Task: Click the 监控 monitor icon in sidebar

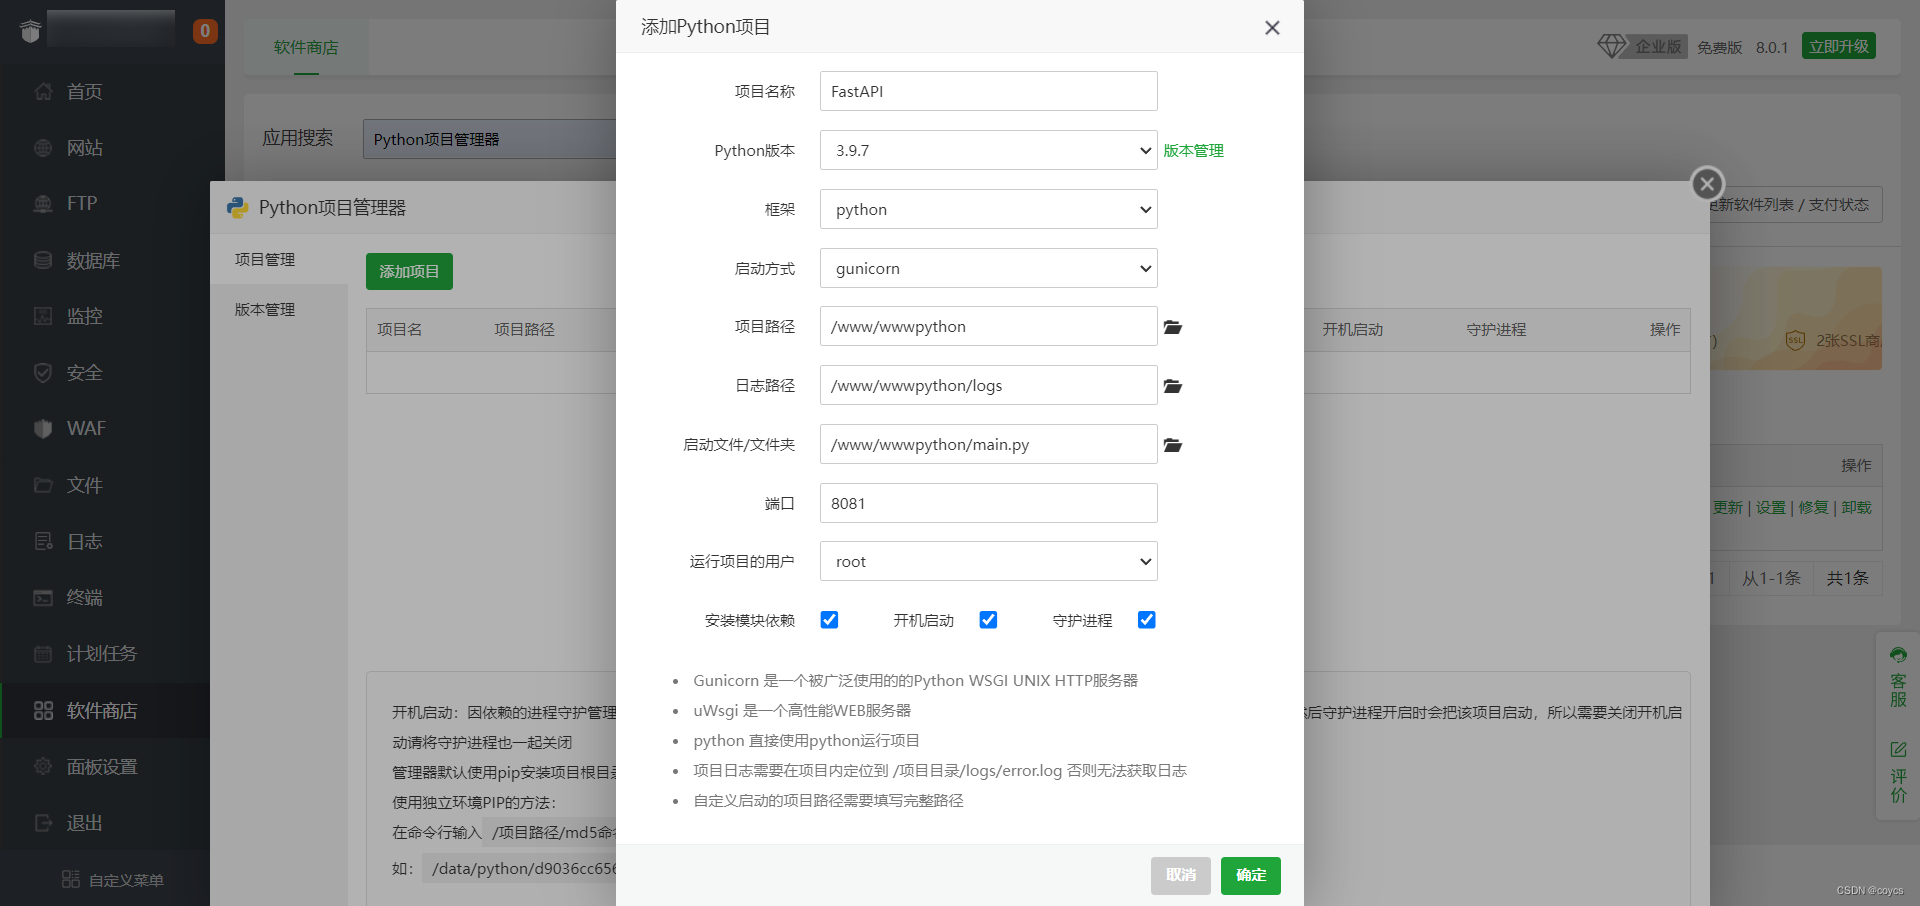Action: point(43,316)
